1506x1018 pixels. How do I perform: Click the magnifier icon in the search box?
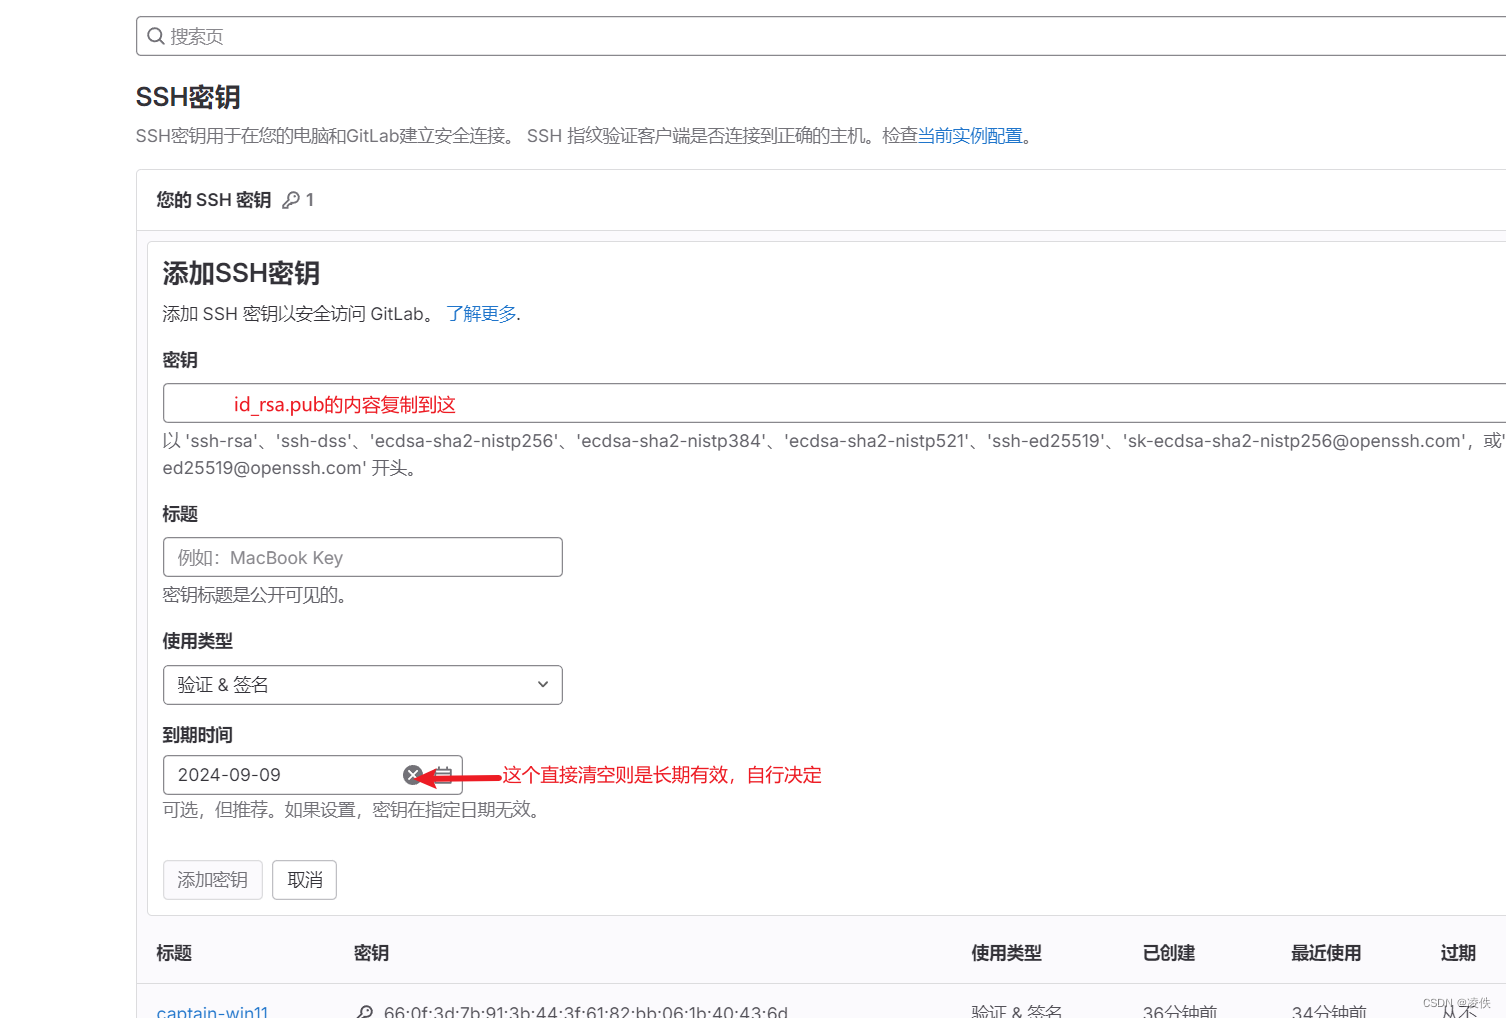[155, 36]
